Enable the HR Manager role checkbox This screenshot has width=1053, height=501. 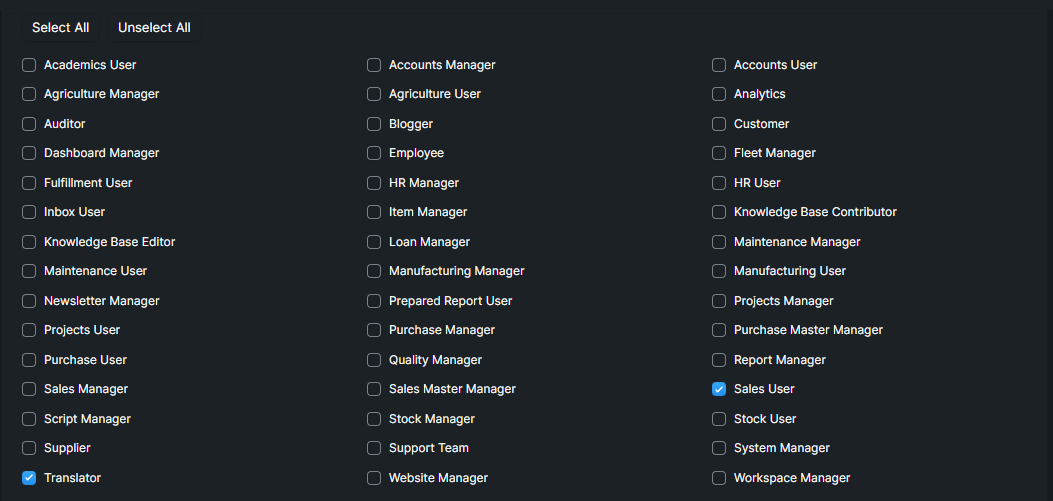point(374,183)
